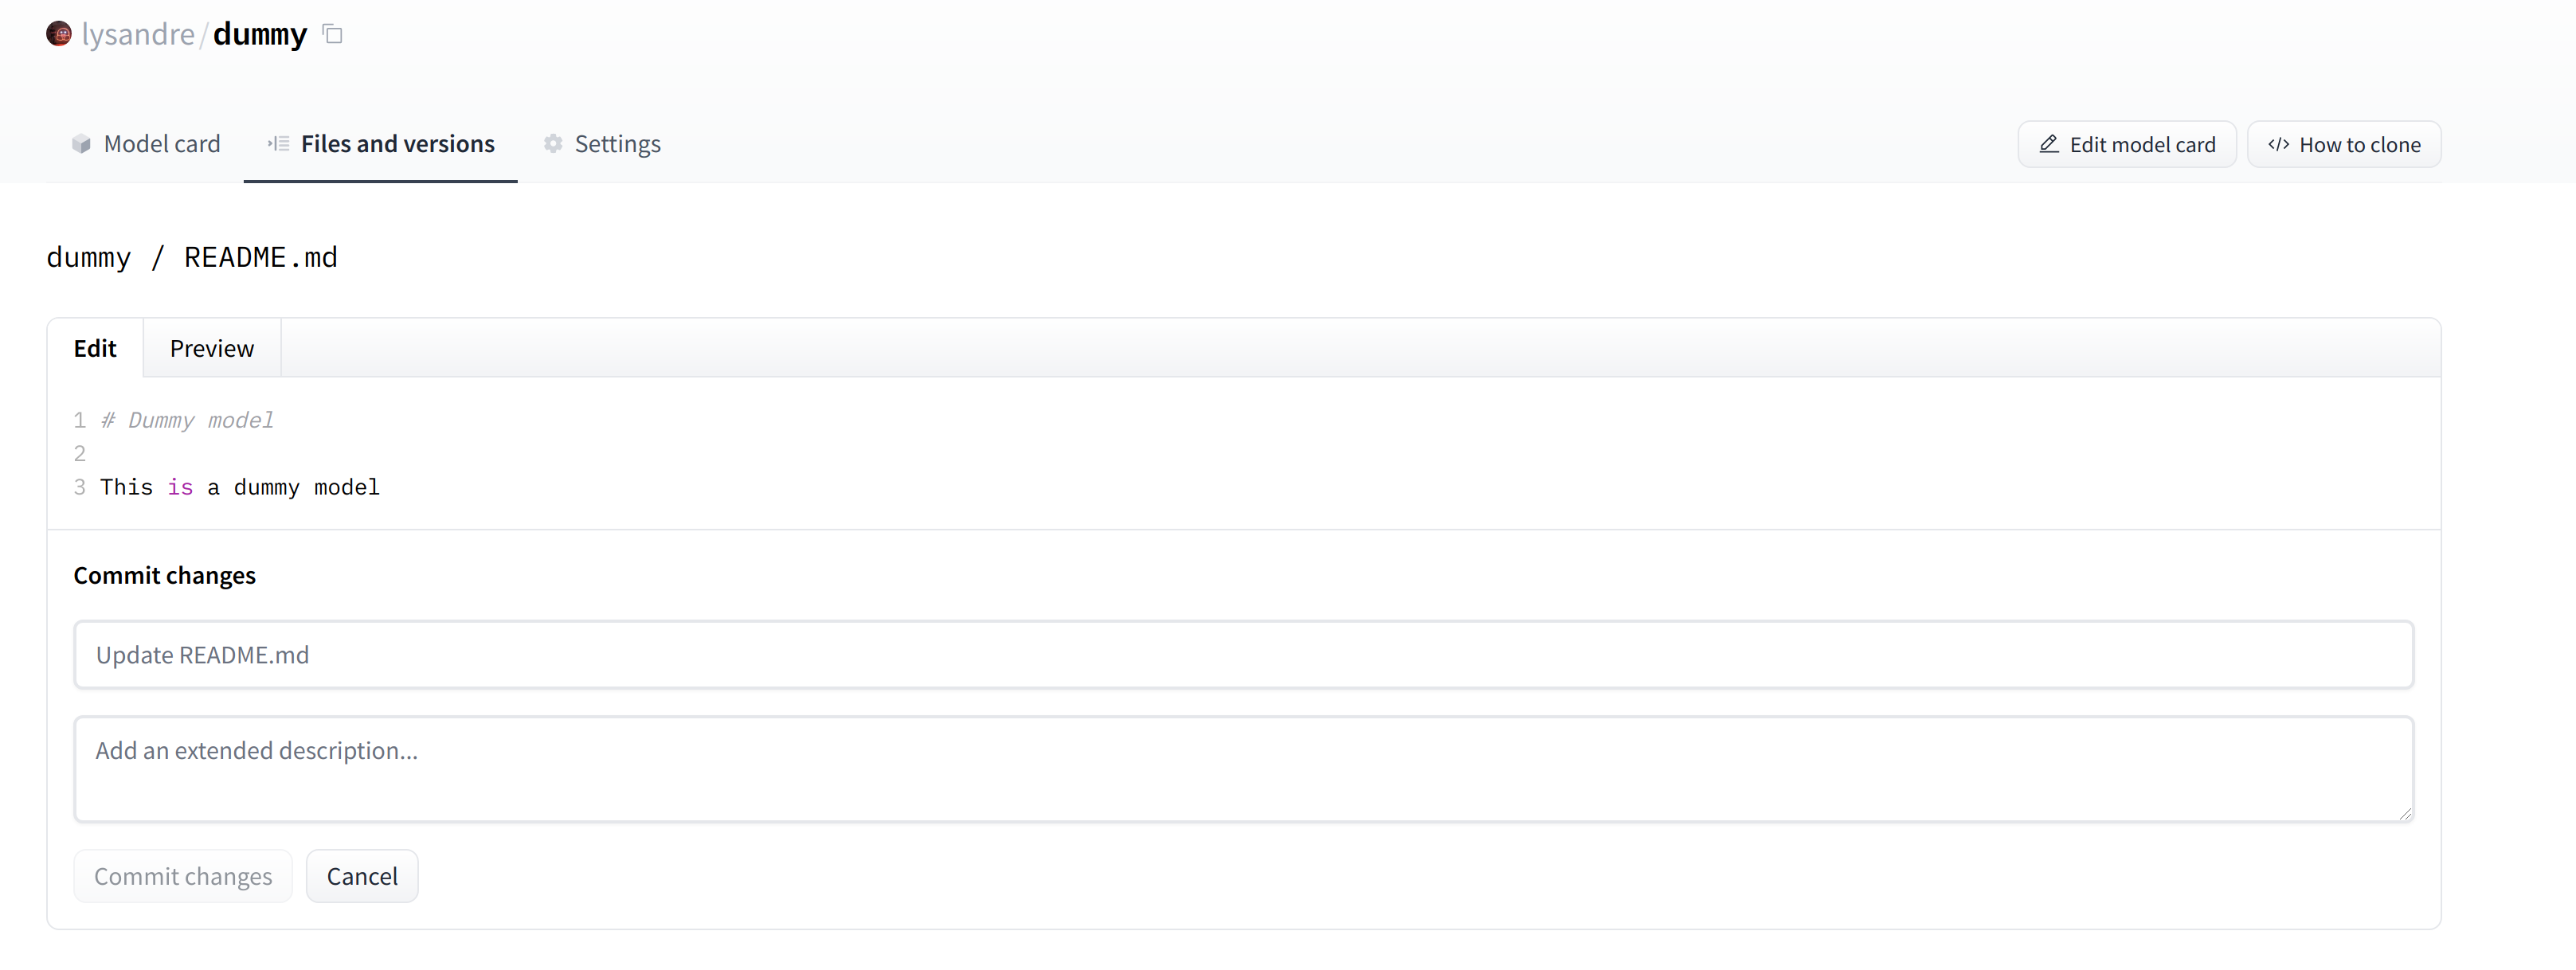Viewport: 2576px width, 970px height.
Task: Cancel the README edit
Action: pyautogui.click(x=362, y=875)
